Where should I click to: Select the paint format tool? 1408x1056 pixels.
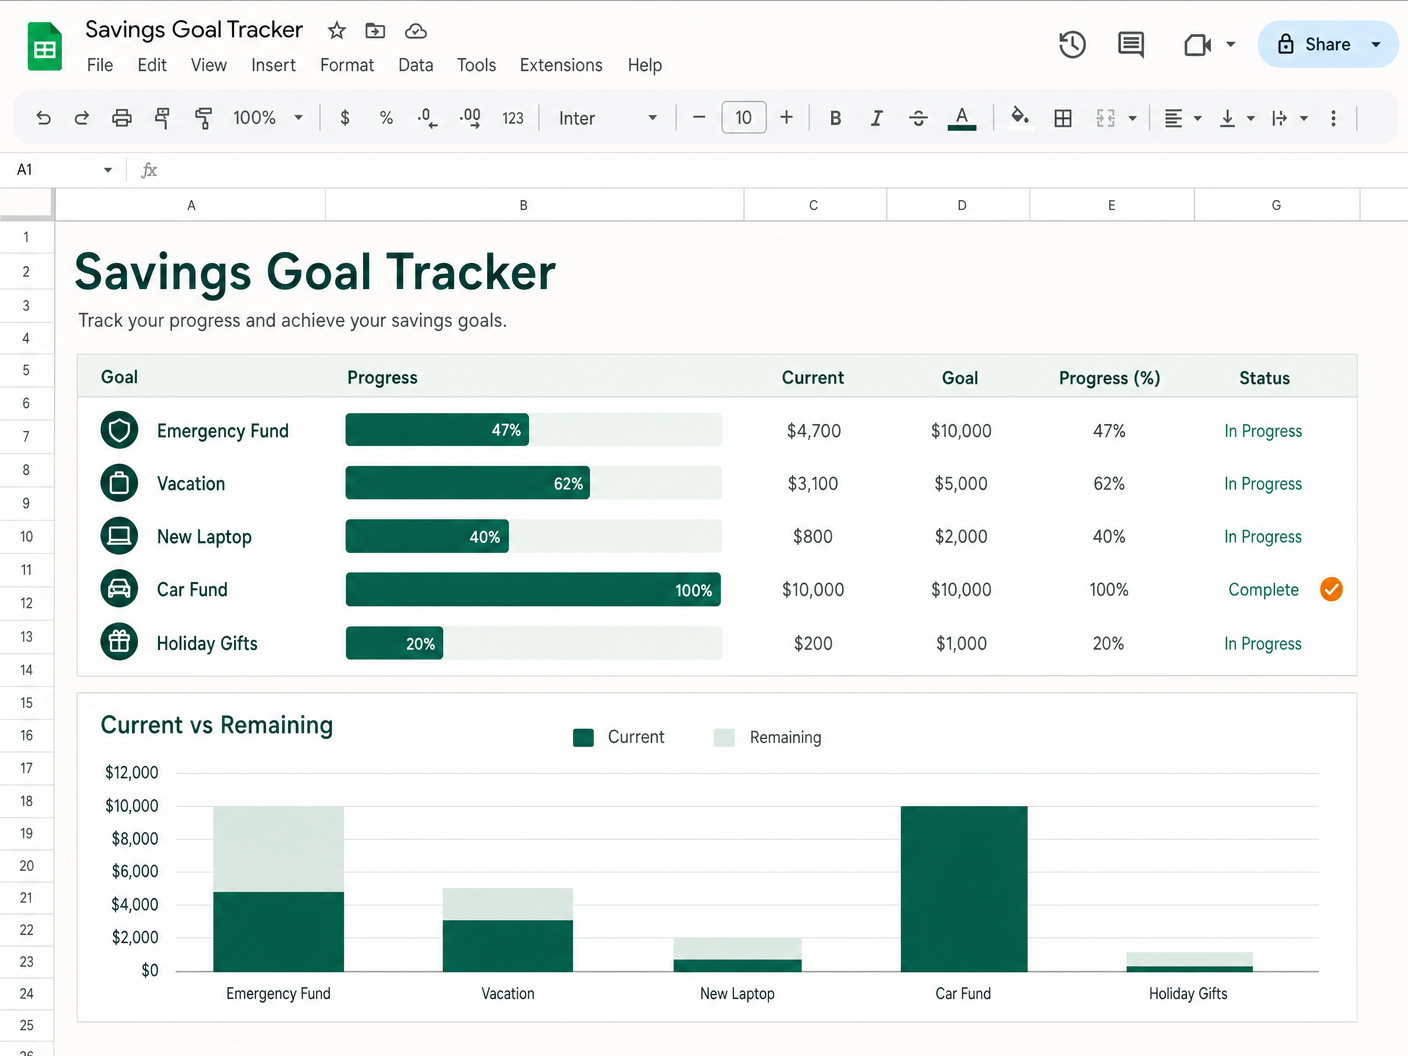(x=203, y=118)
